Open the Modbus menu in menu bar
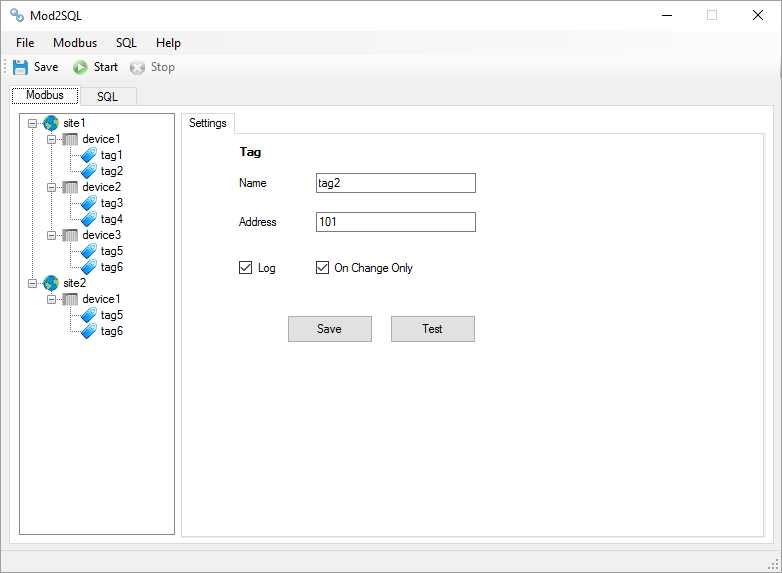Image resolution: width=782 pixels, height=573 pixels. click(75, 43)
